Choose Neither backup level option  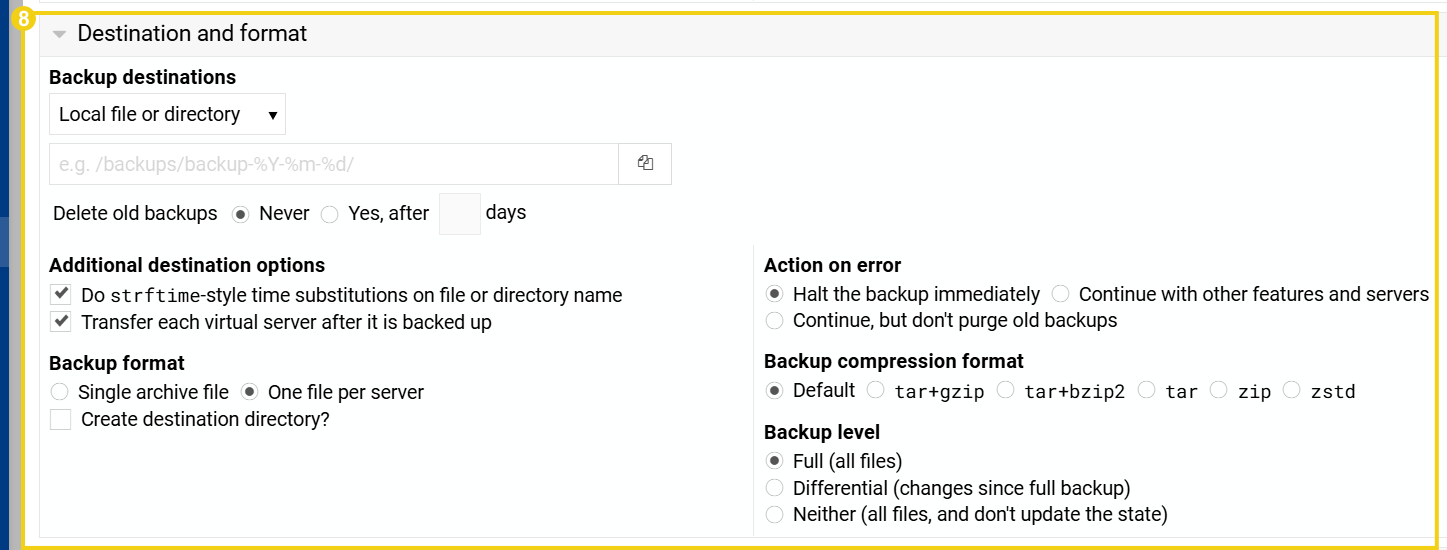(774, 515)
